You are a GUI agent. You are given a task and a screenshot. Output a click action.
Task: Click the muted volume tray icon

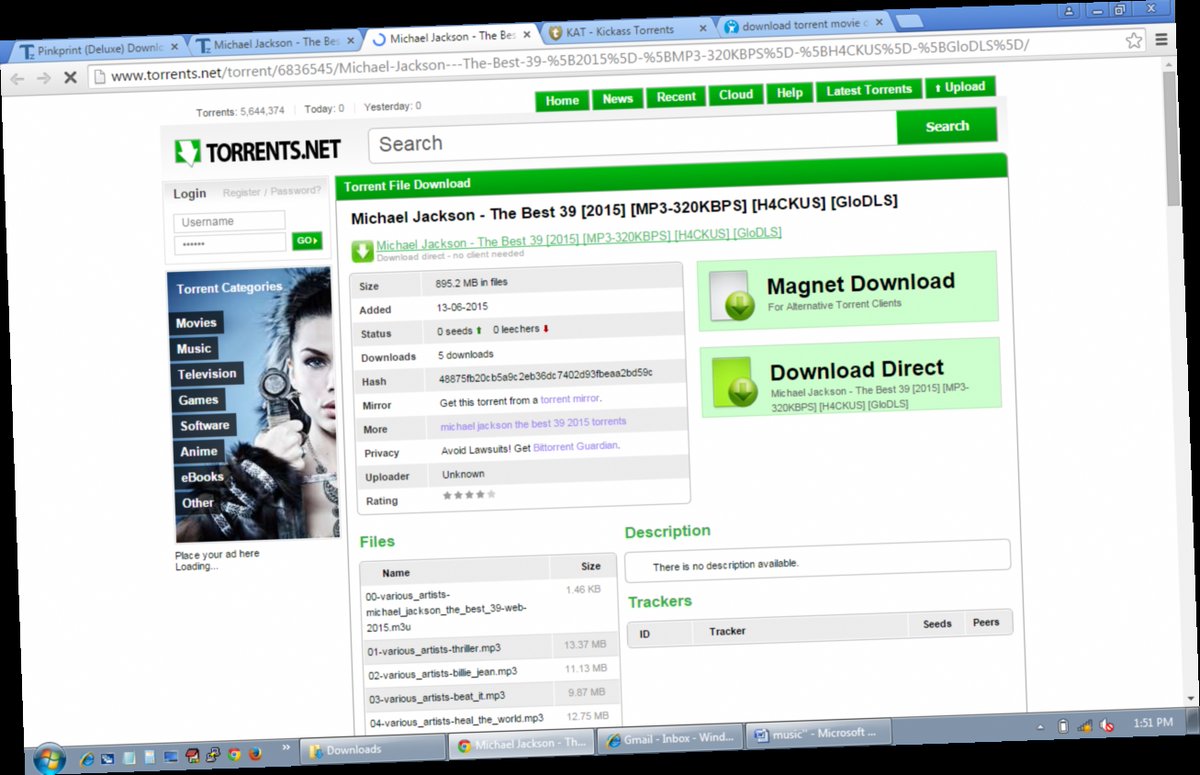[x=1107, y=724]
